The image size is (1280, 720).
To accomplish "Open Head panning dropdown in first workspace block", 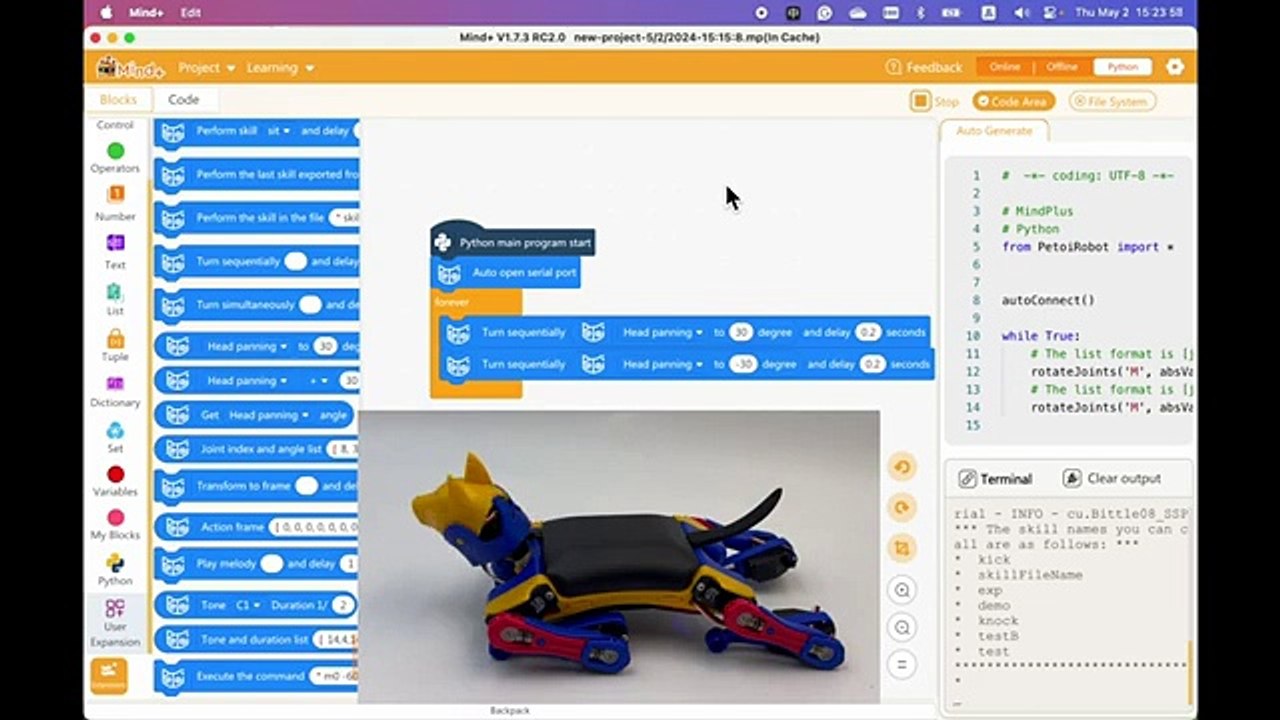I will pos(662,332).
